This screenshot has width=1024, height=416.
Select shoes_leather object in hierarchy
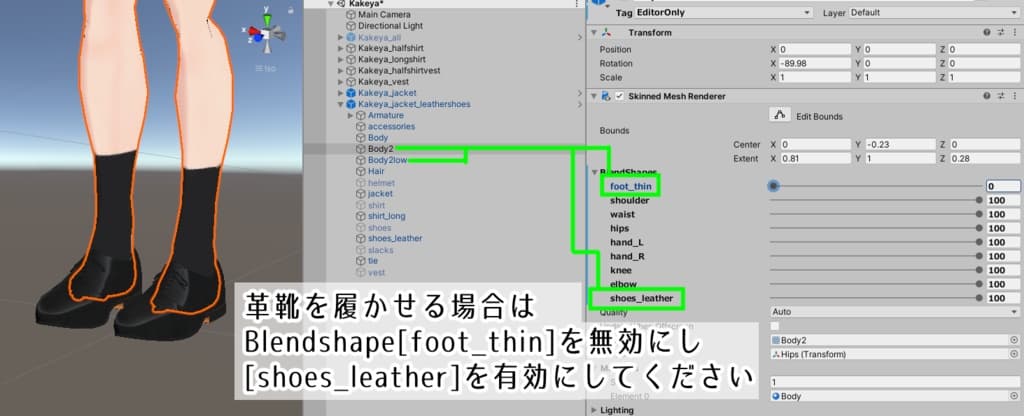(395, 239)
